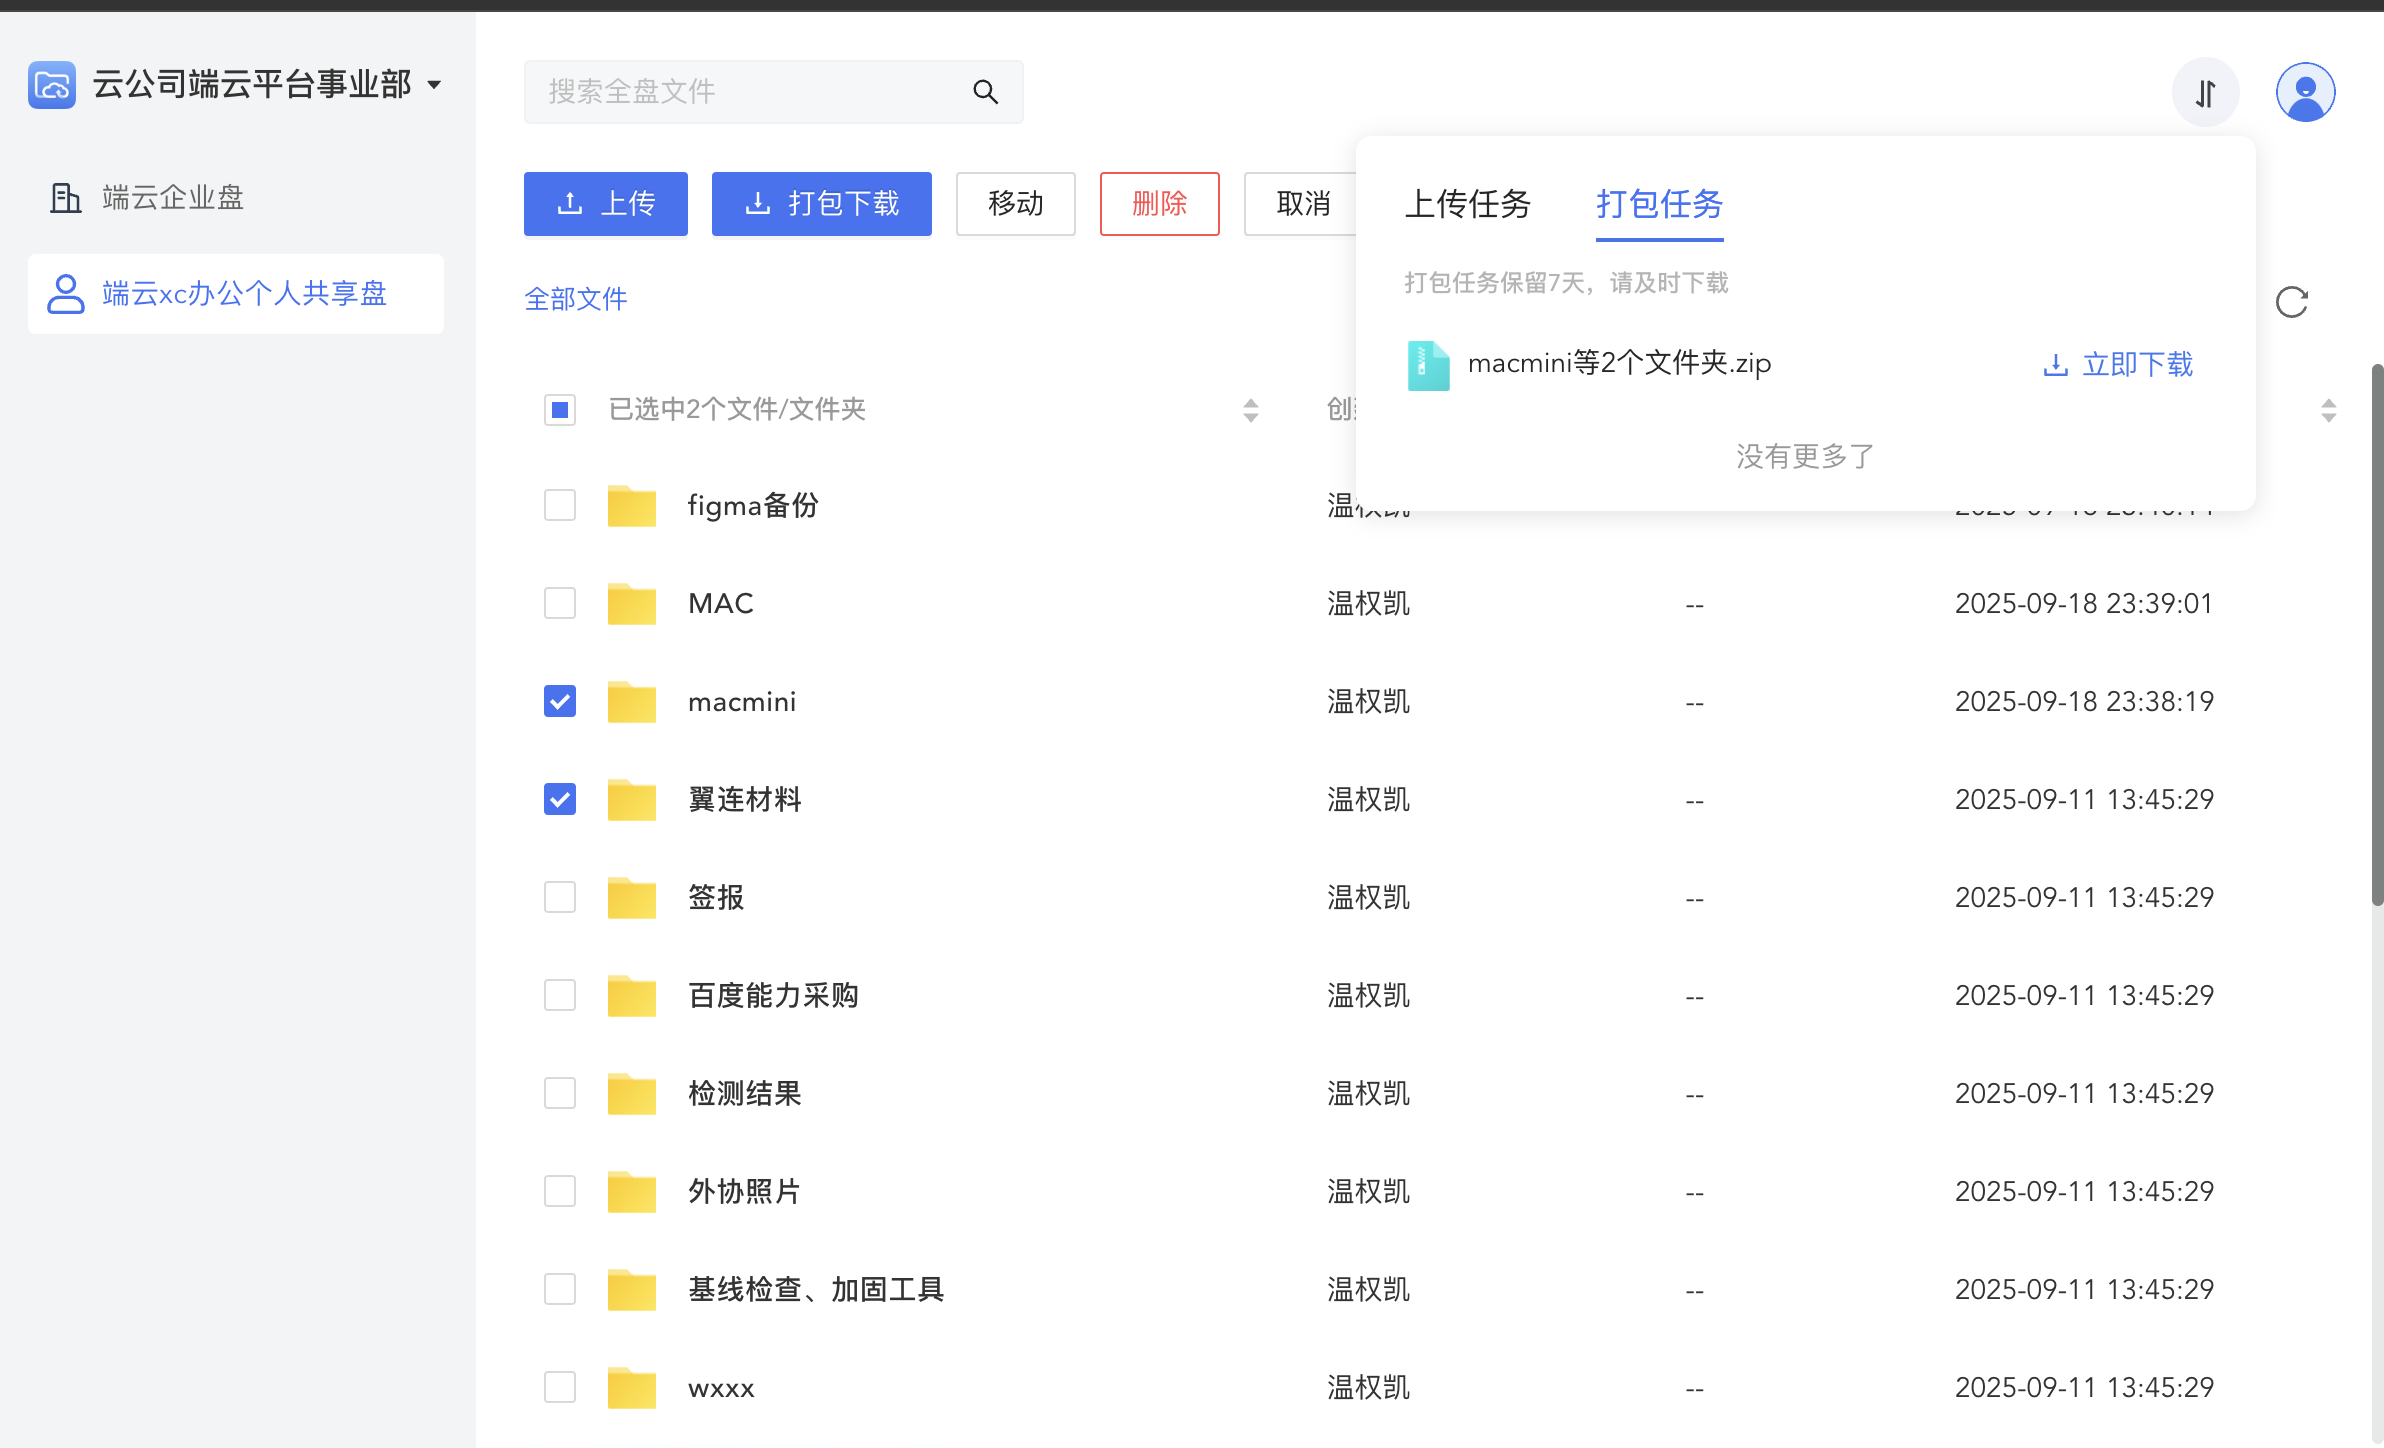Screen dimensions: 2384x1448
Task: Uncheck the 翼连材料 folder checkbox
Action: tap(560, 800)
